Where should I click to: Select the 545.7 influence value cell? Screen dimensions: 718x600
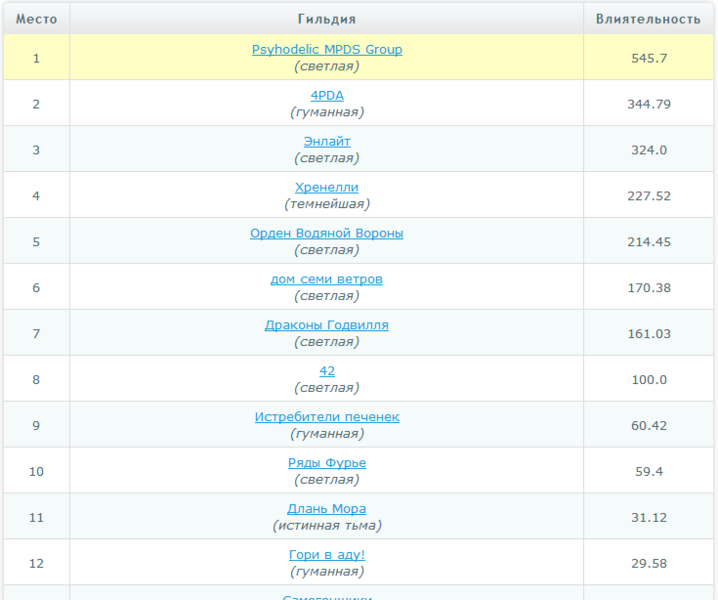[x=648, y=58]
